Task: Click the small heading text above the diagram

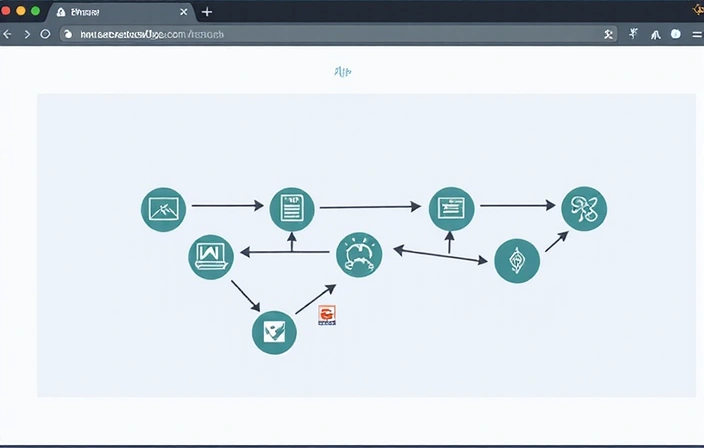Action: 342,72
